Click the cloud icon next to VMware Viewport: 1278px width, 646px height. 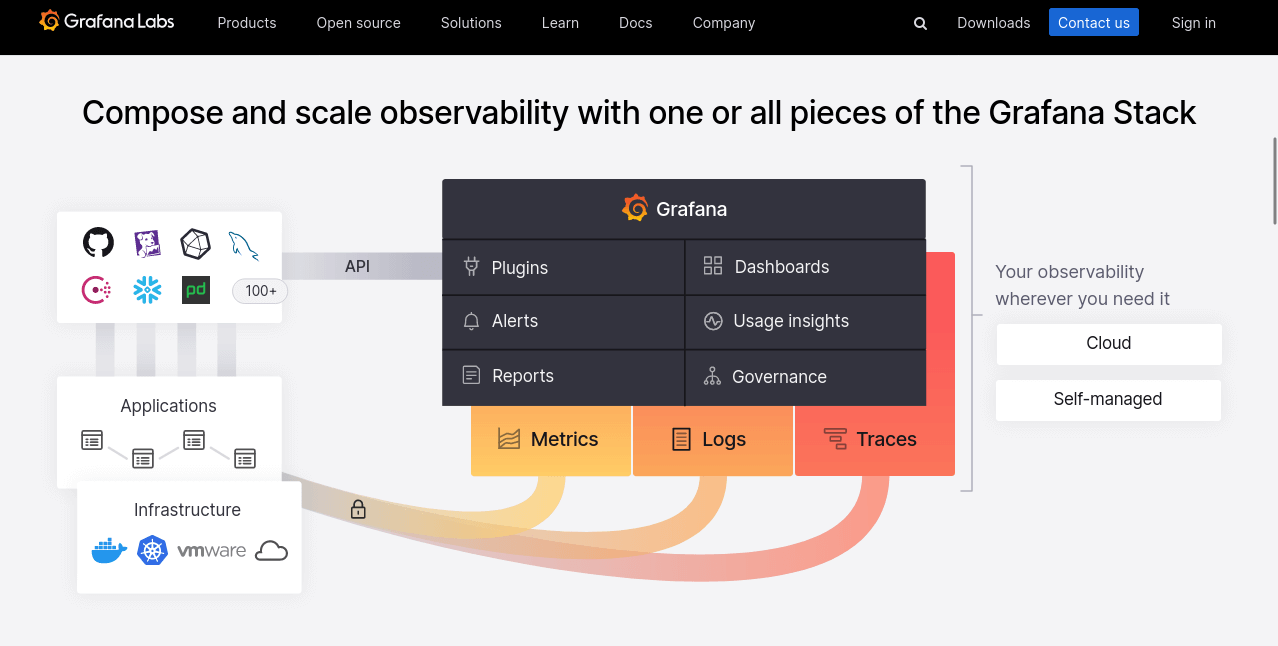point(271,550)
